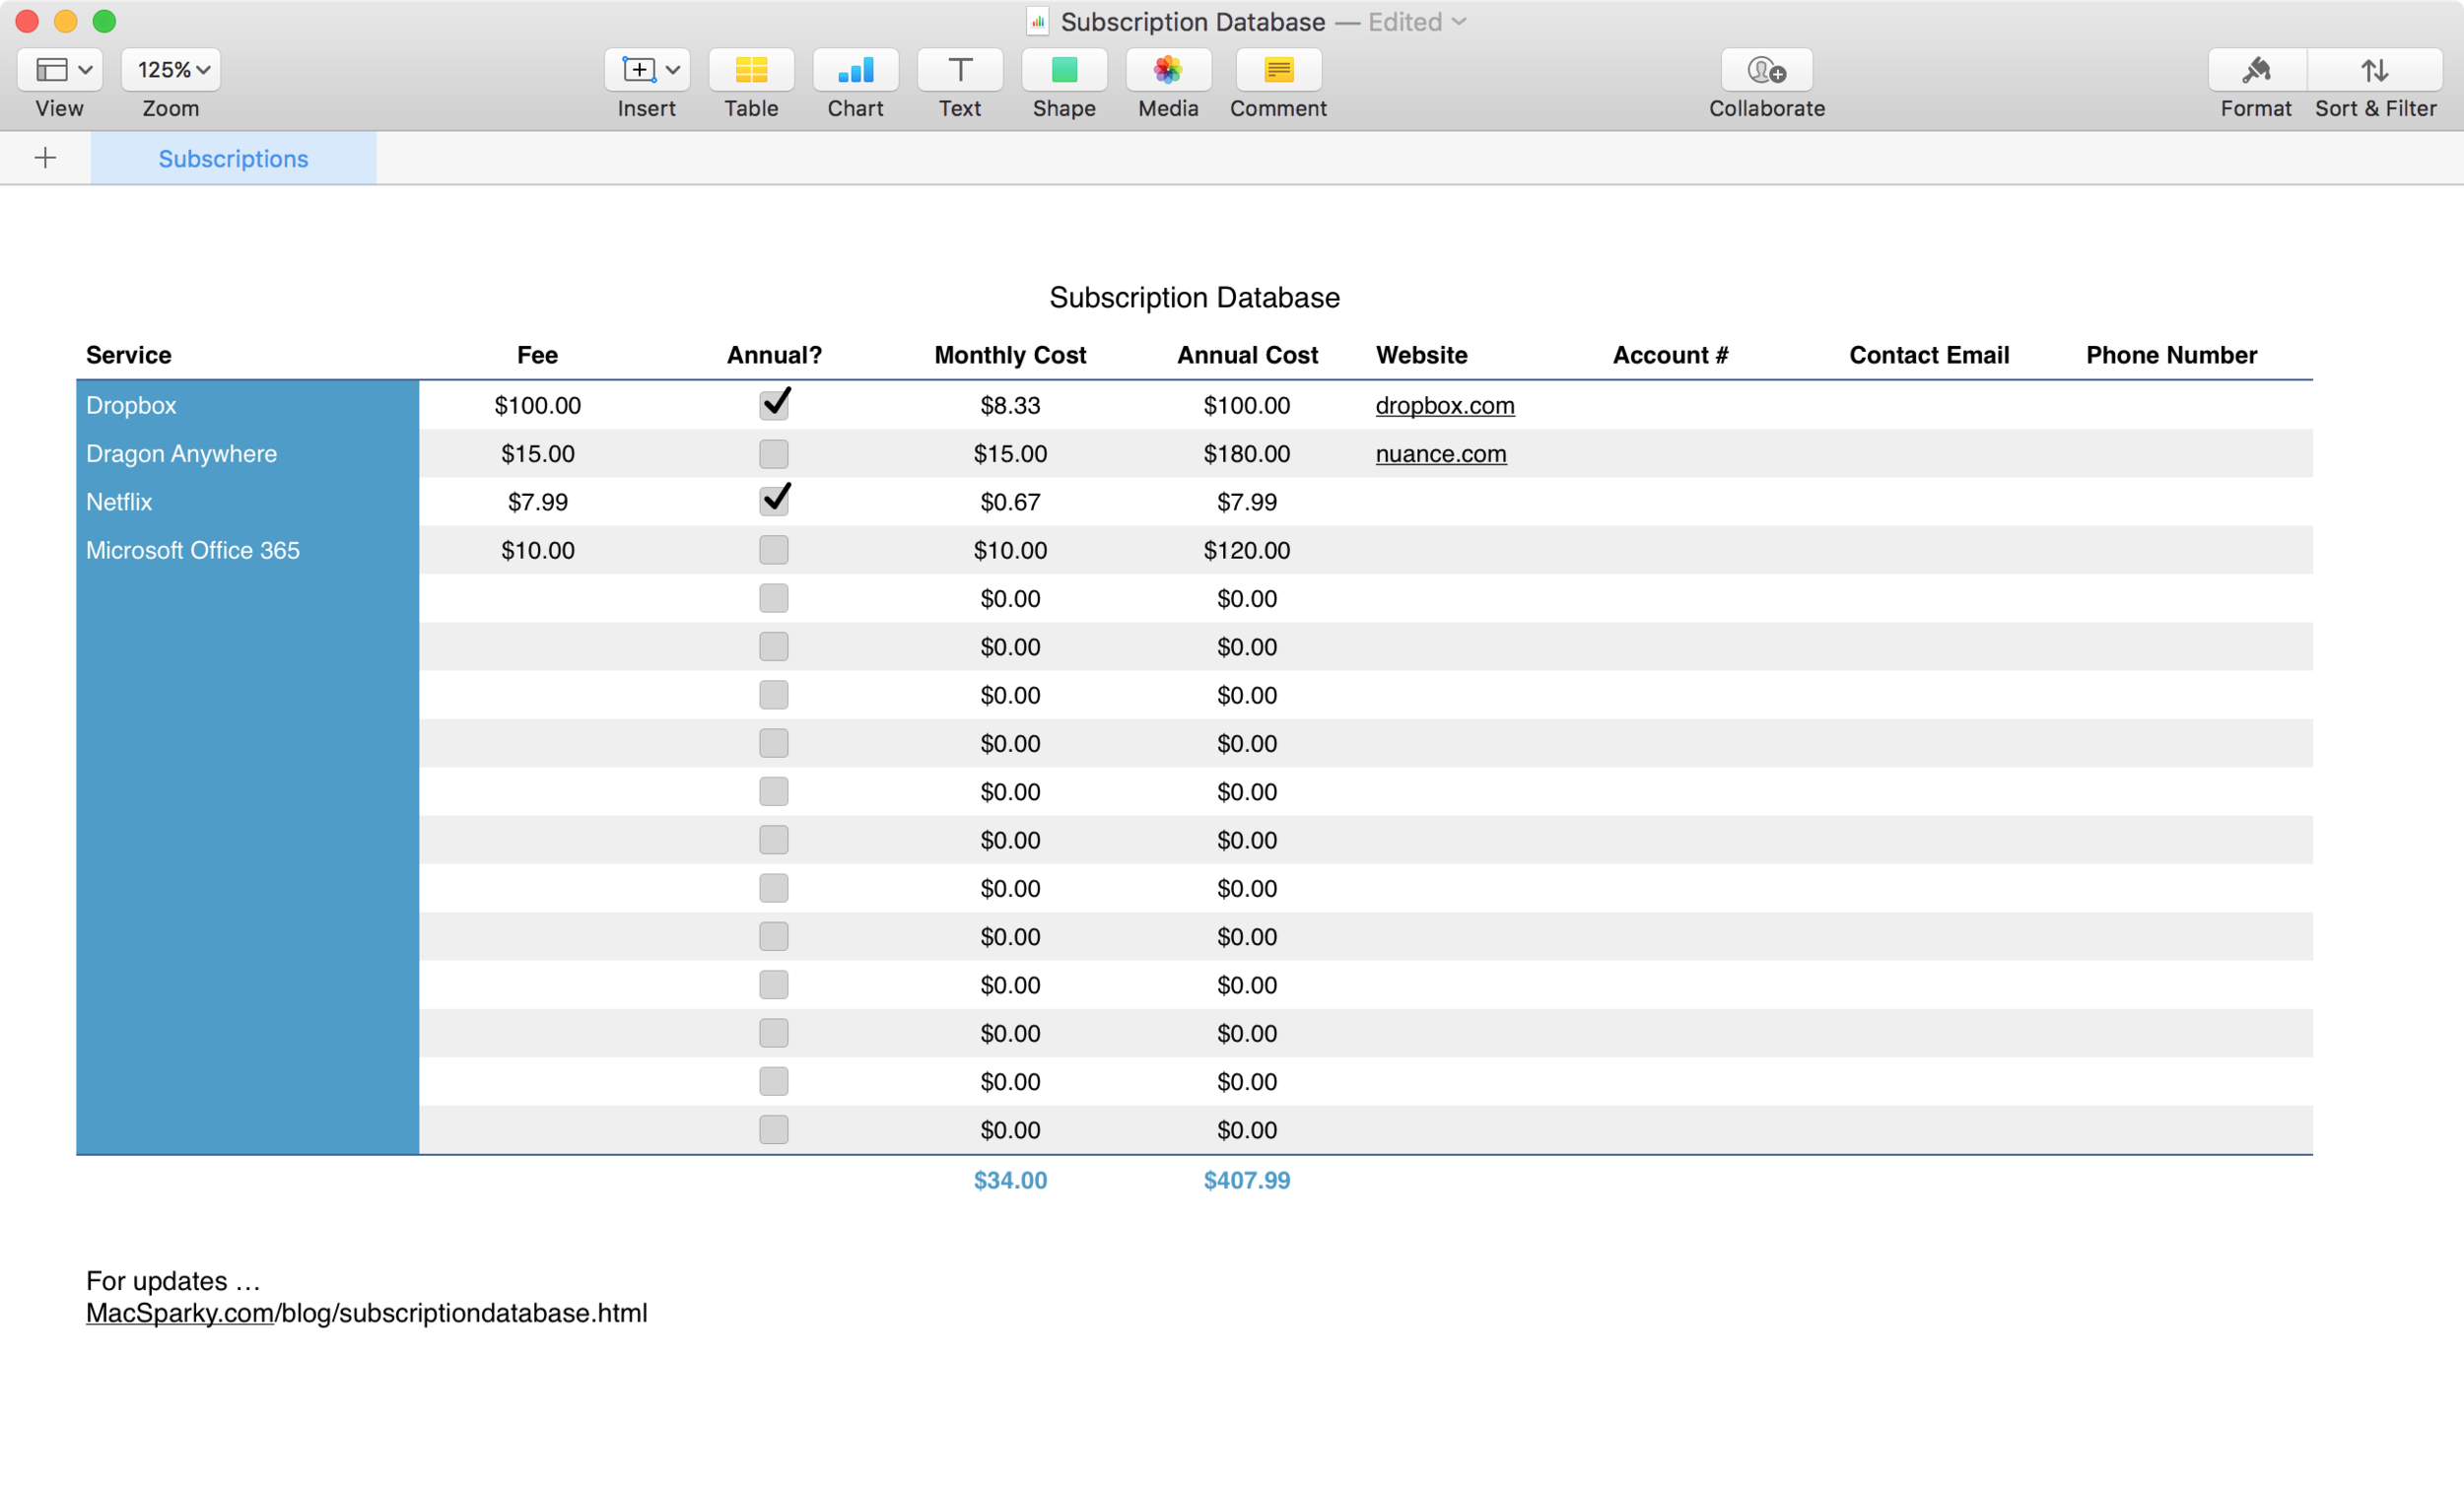Select the Contact Email column header
The height and width of the screenshot is (1492, 2464).
(x=1929, y=355)
